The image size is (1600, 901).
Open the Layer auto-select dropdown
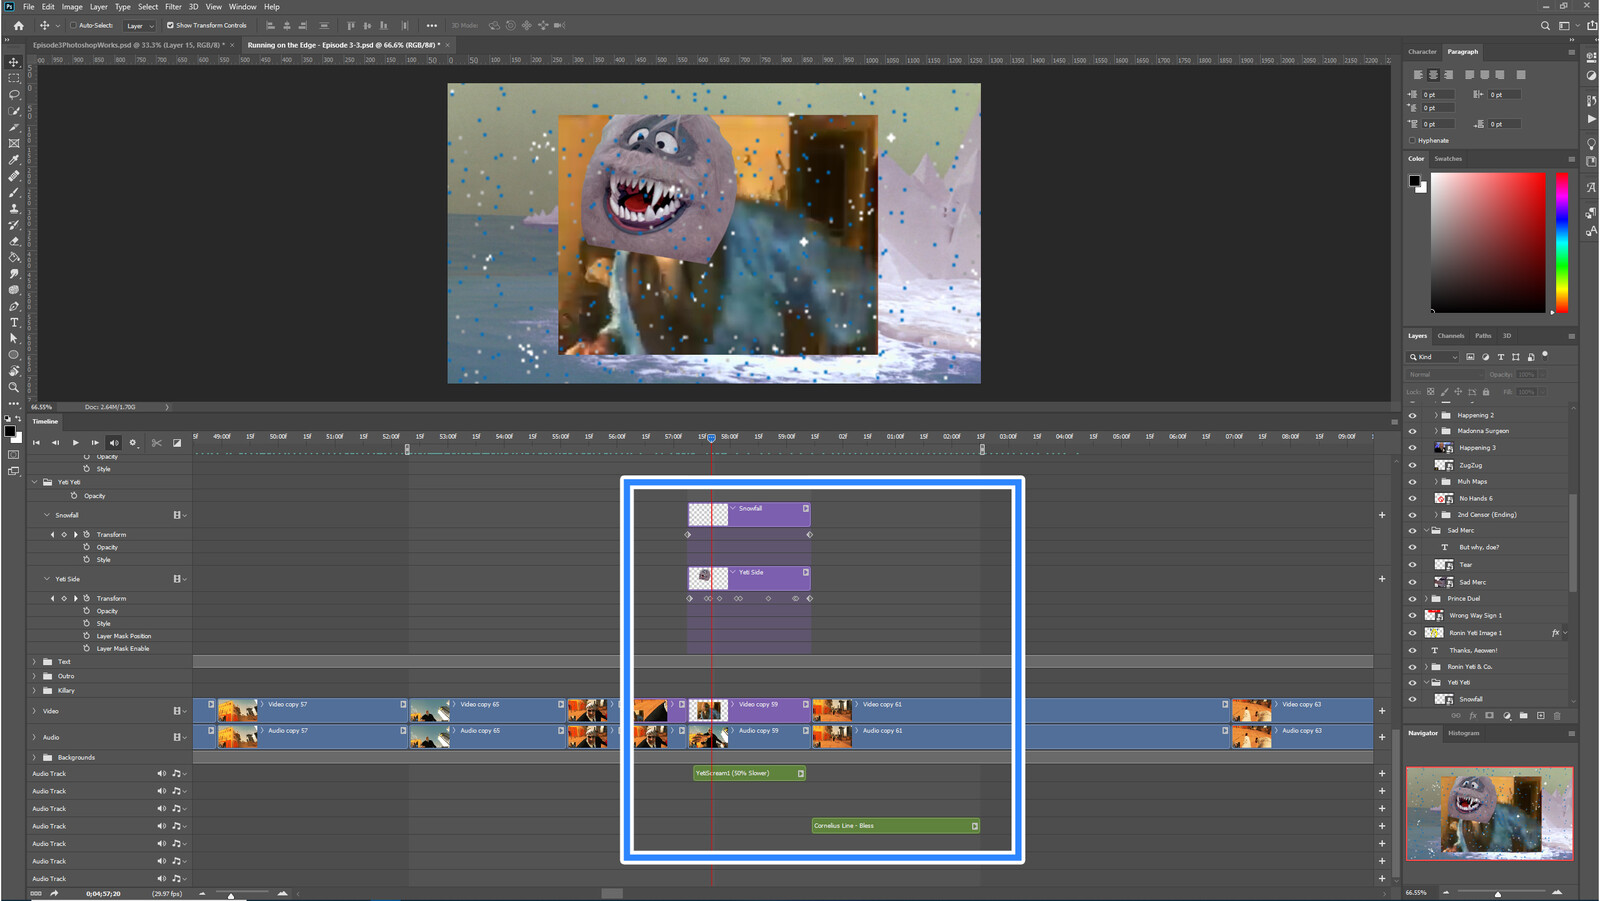pos(139,26)
